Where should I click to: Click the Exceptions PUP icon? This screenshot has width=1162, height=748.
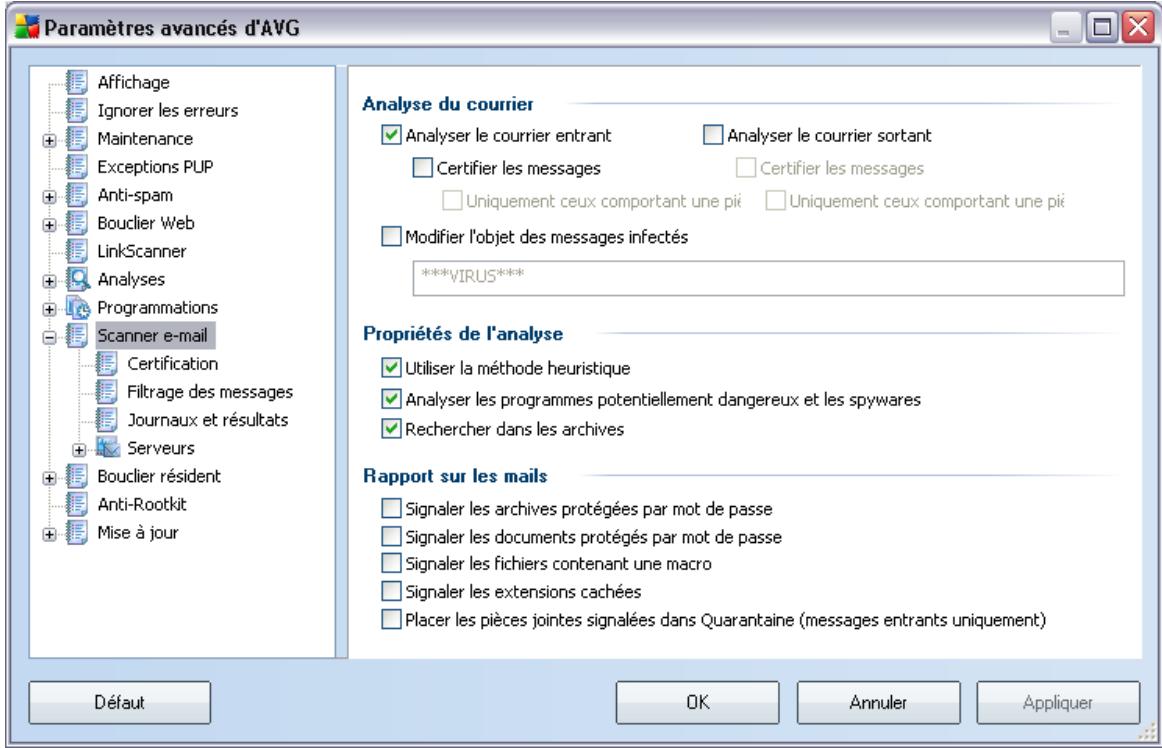pos(77,167)
